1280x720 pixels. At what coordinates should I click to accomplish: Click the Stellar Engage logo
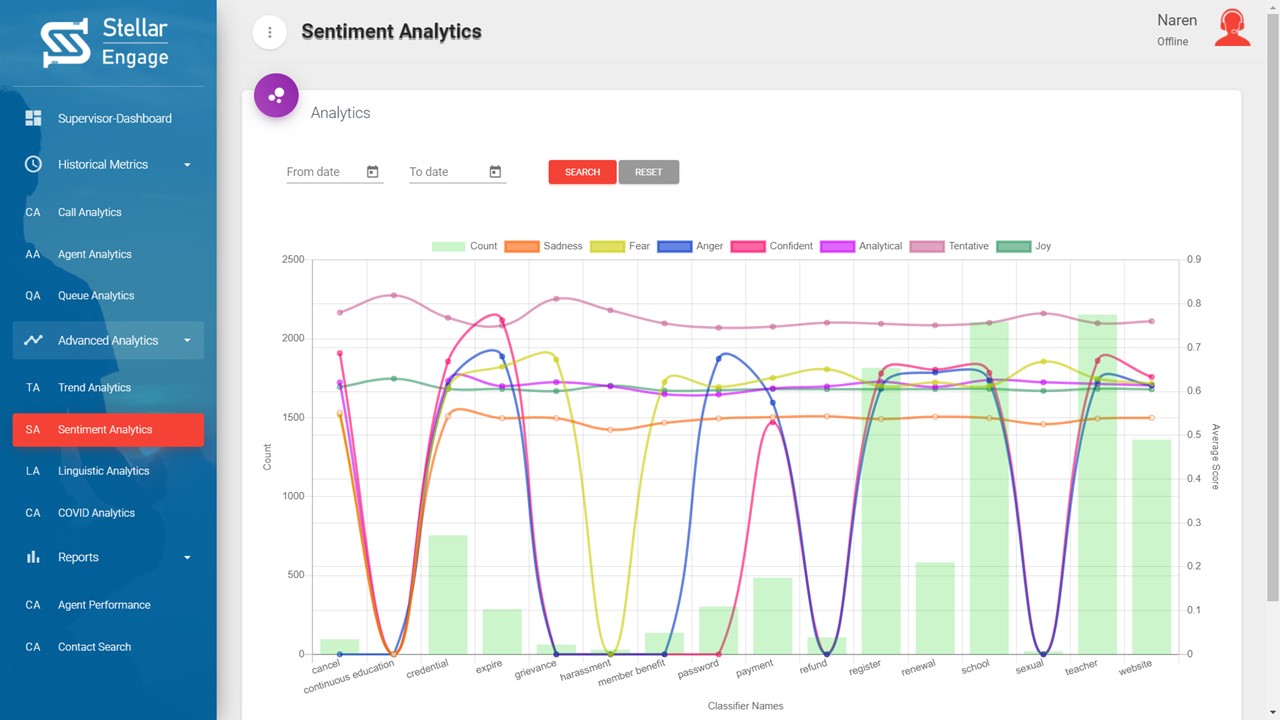pos(105,43)
